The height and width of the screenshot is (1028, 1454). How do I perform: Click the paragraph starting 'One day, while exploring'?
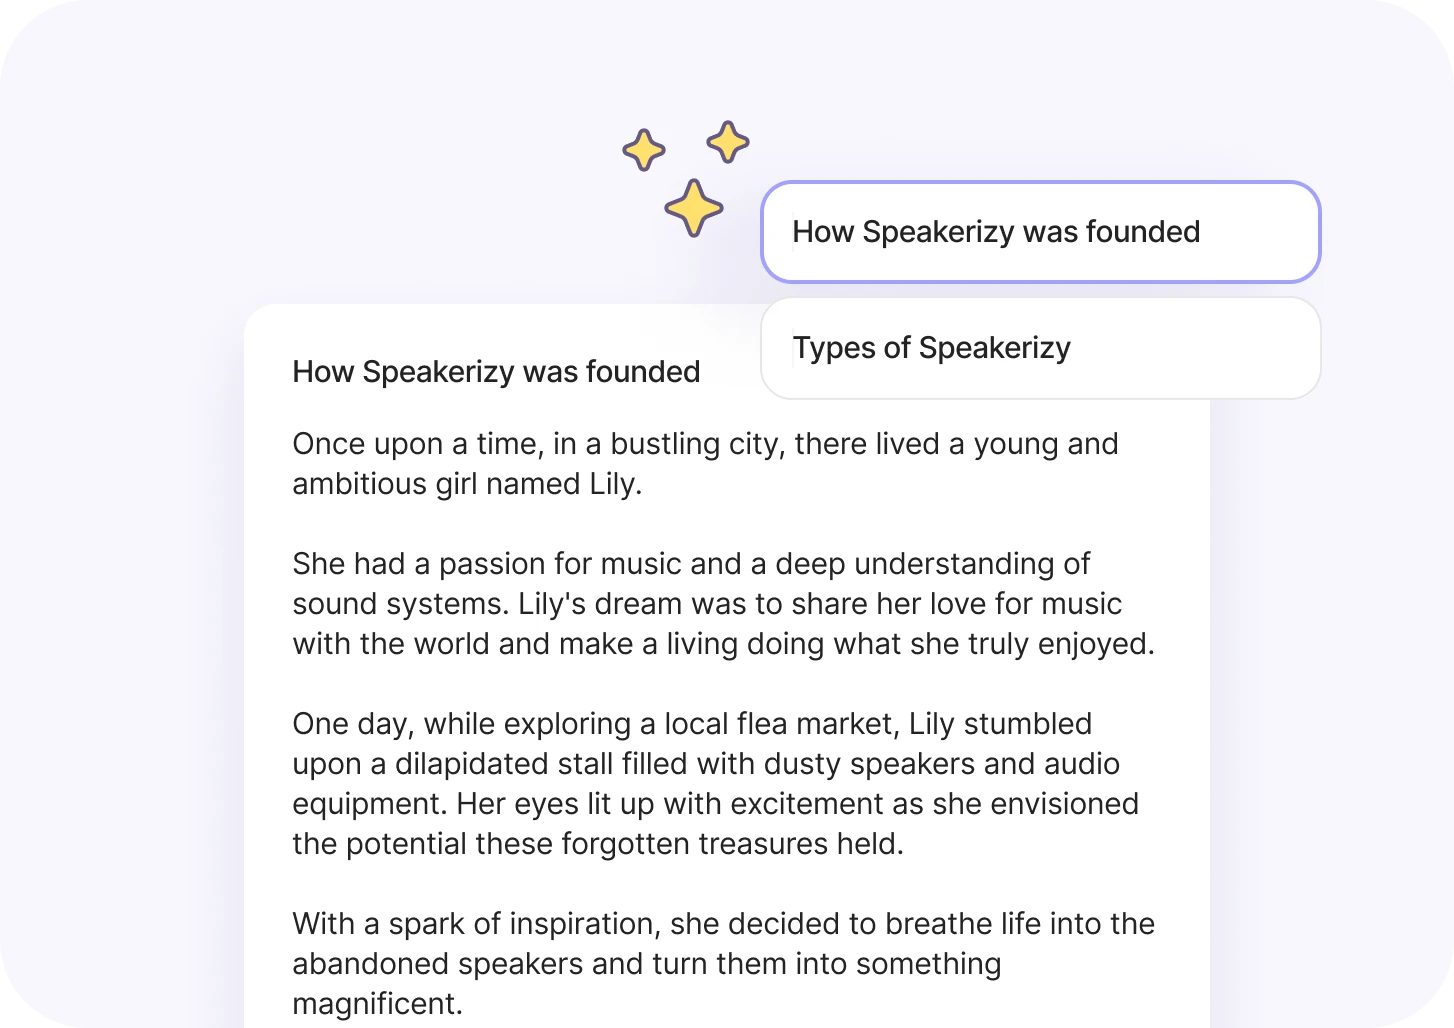(x=715, y=784)
